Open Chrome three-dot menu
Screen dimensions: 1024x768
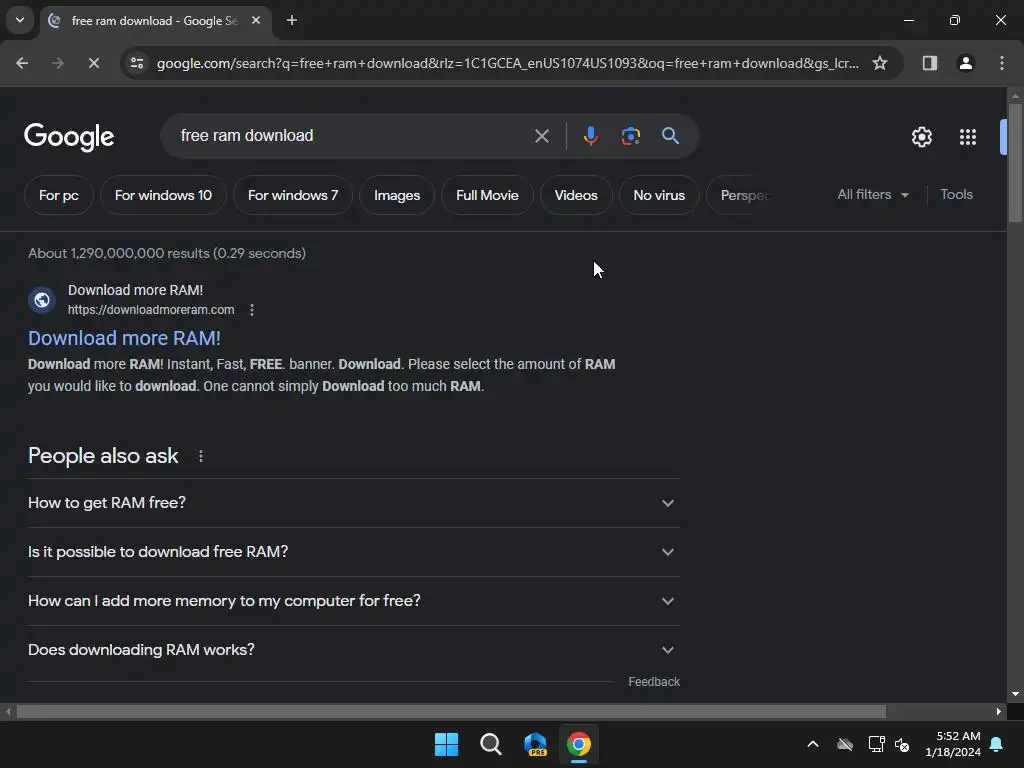point(1001,63)
